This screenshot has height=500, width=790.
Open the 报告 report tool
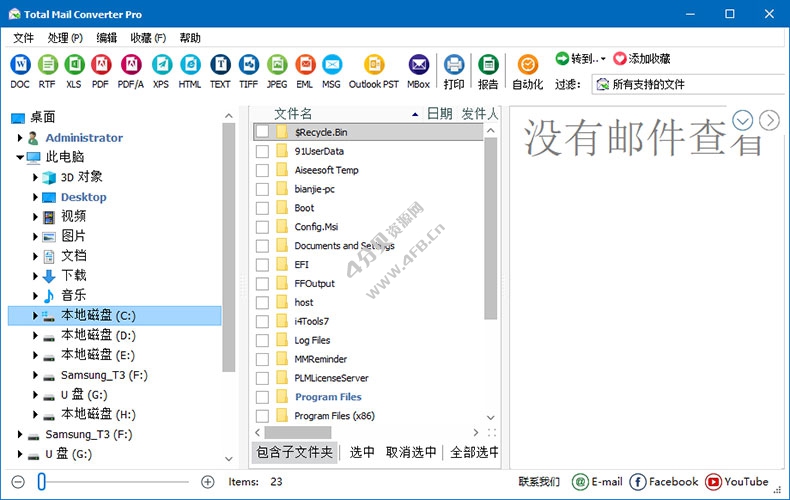click(488, 65)
